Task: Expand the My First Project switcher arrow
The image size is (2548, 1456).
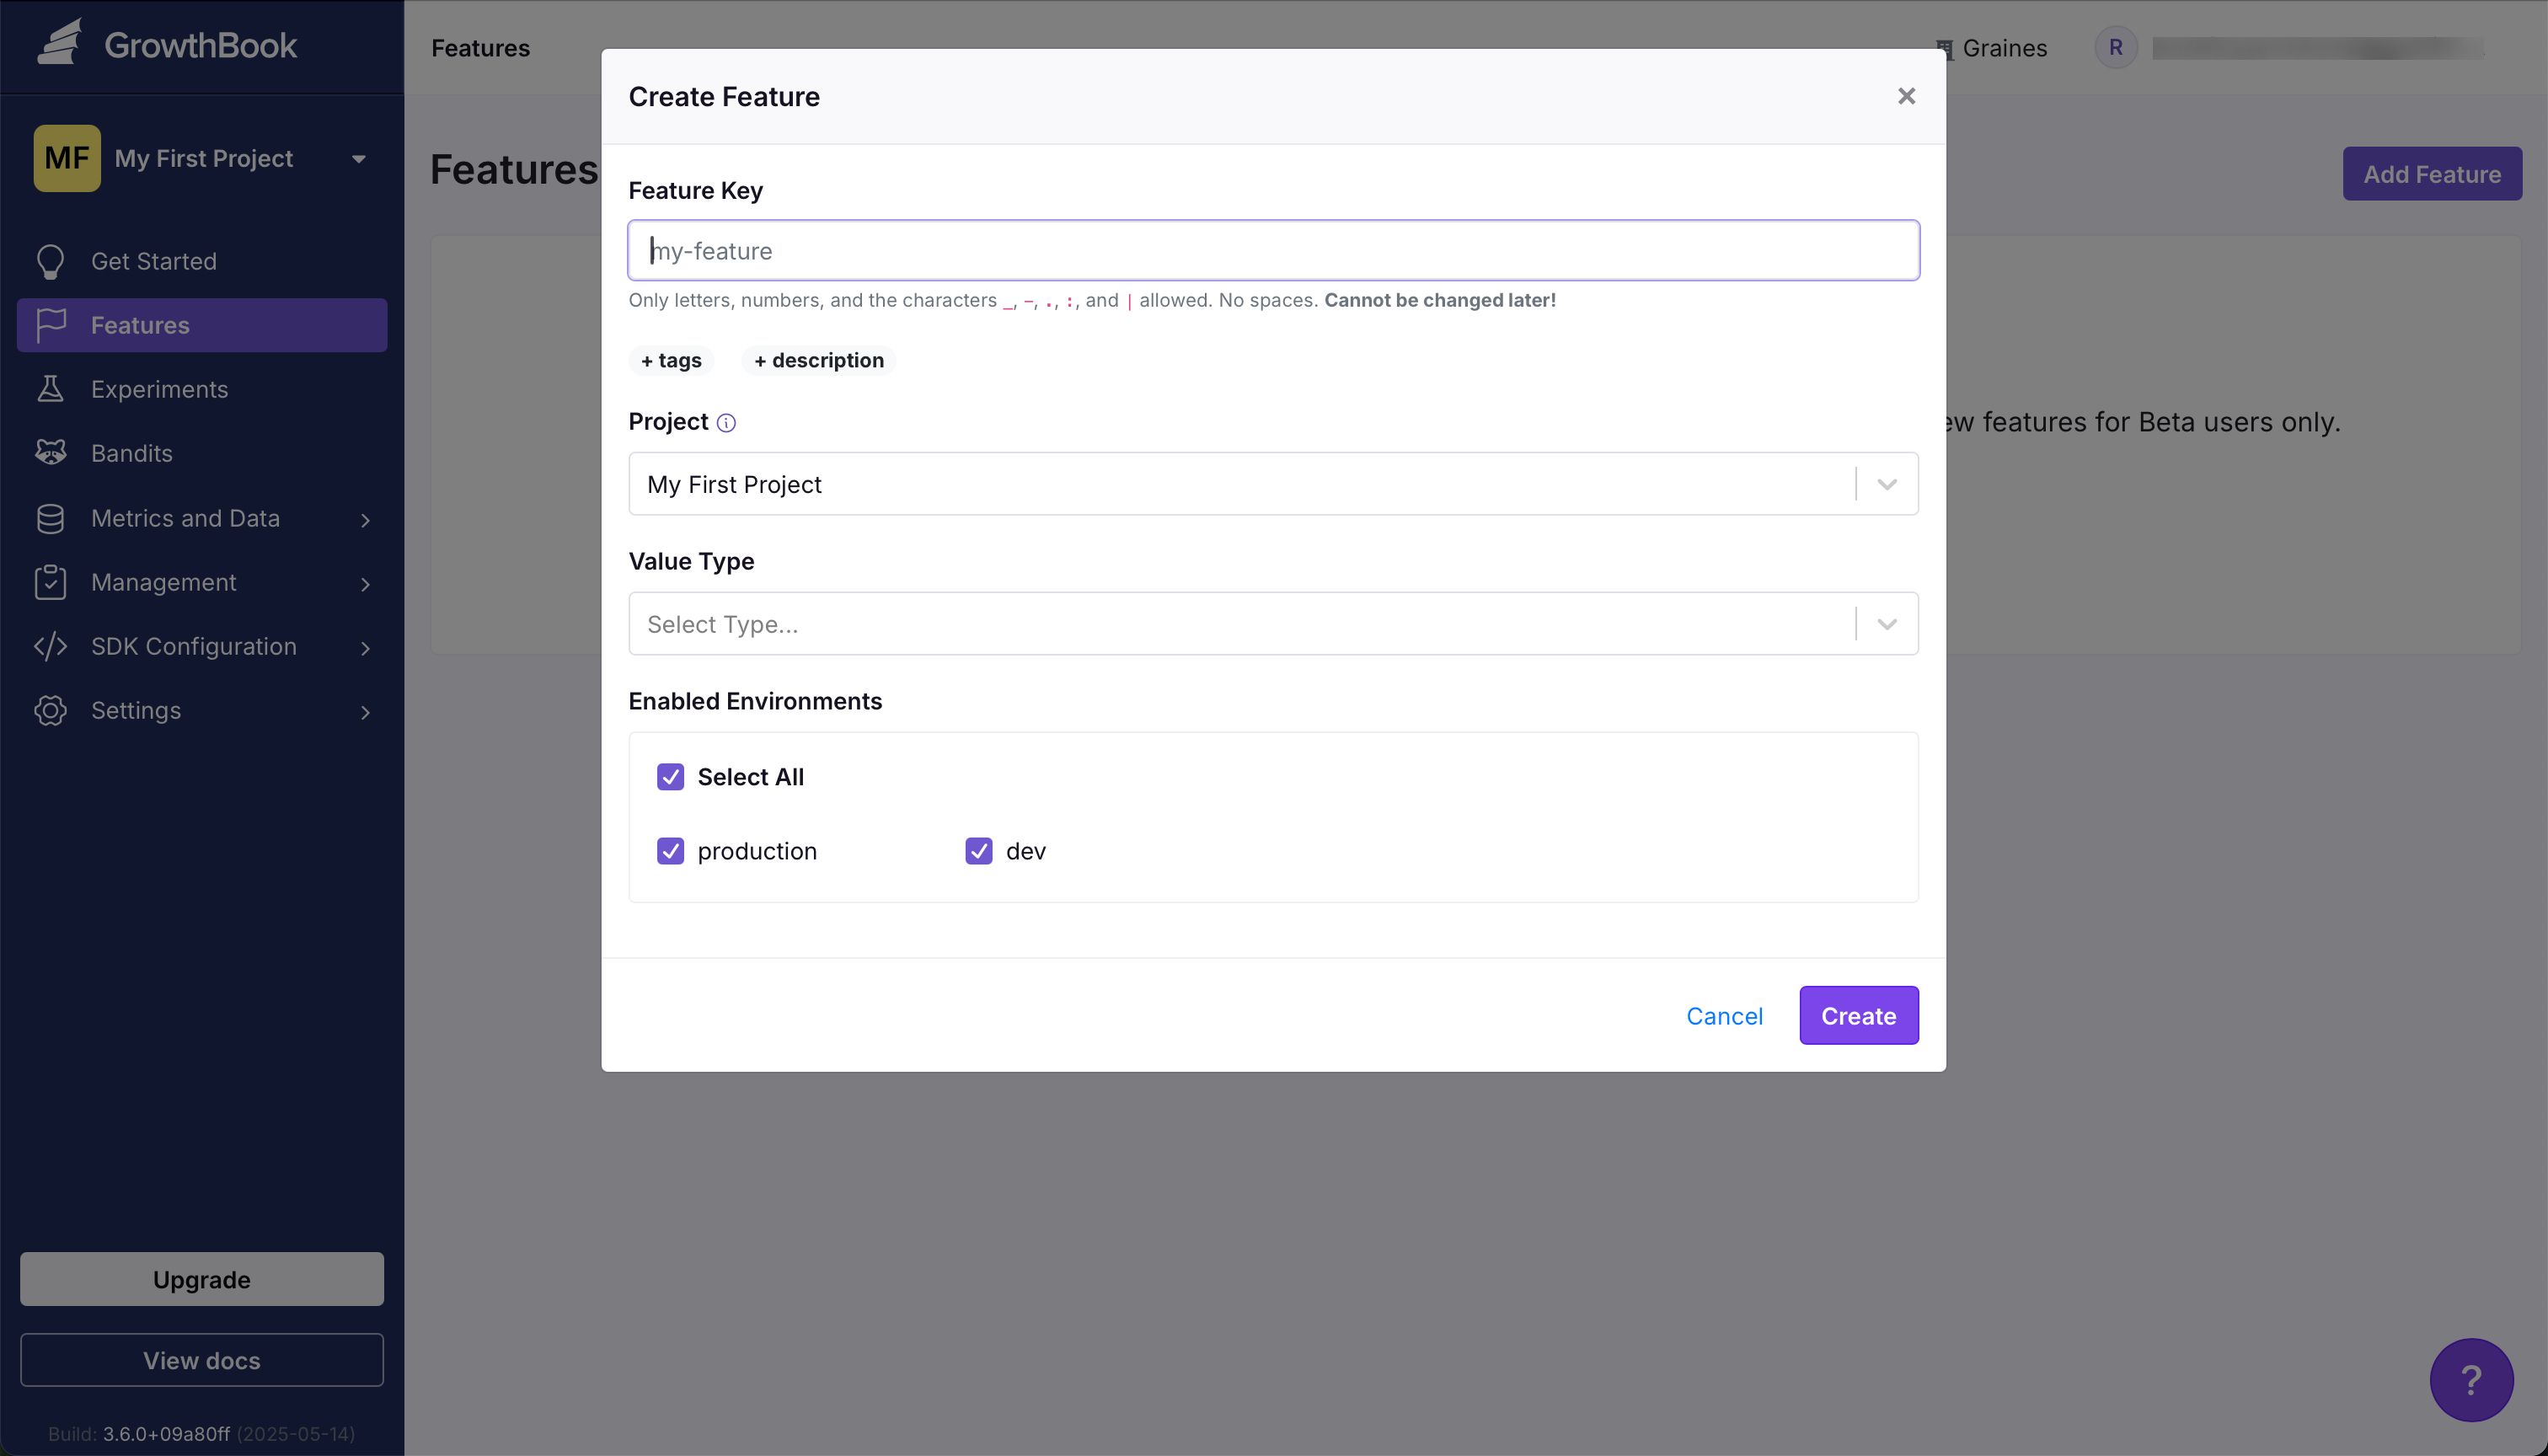Action: [359, 159]
